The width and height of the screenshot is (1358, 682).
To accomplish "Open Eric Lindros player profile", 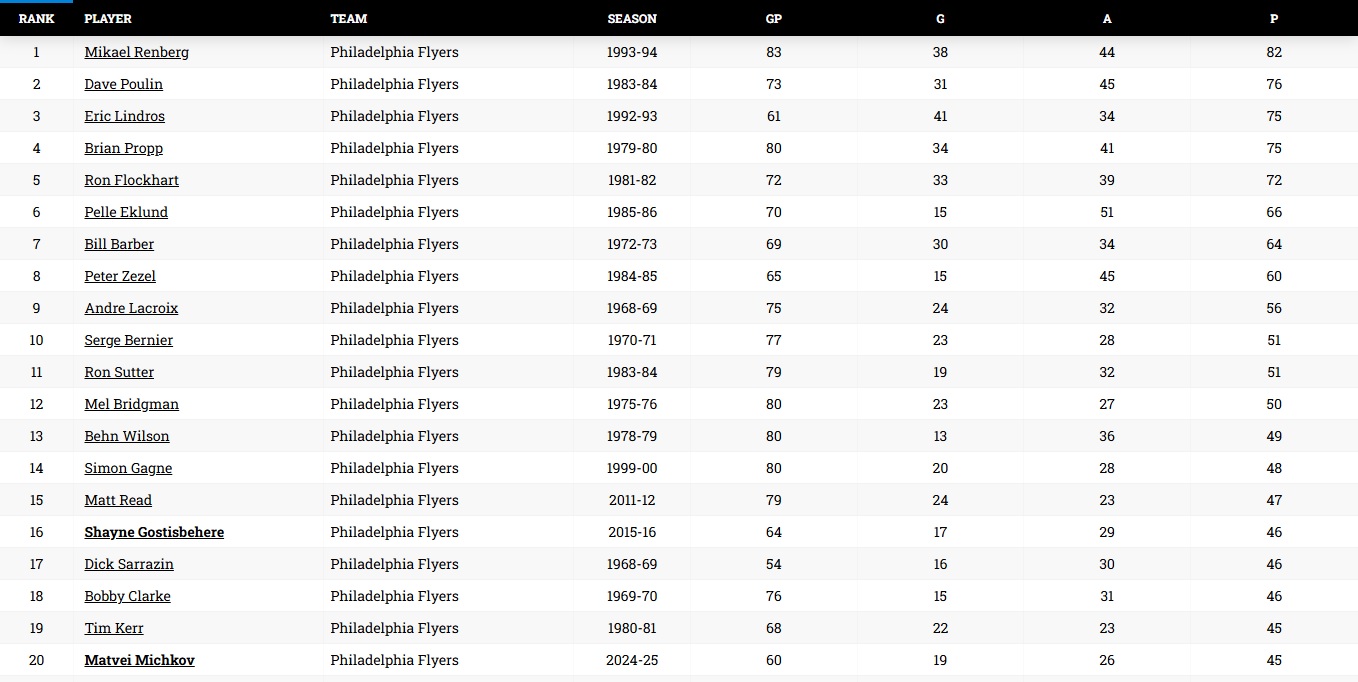I will 124,116.
